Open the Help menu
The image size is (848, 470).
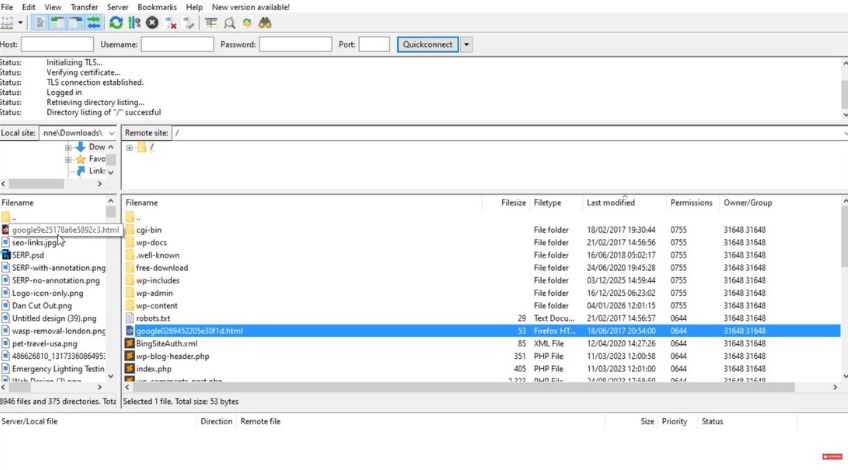194,7
